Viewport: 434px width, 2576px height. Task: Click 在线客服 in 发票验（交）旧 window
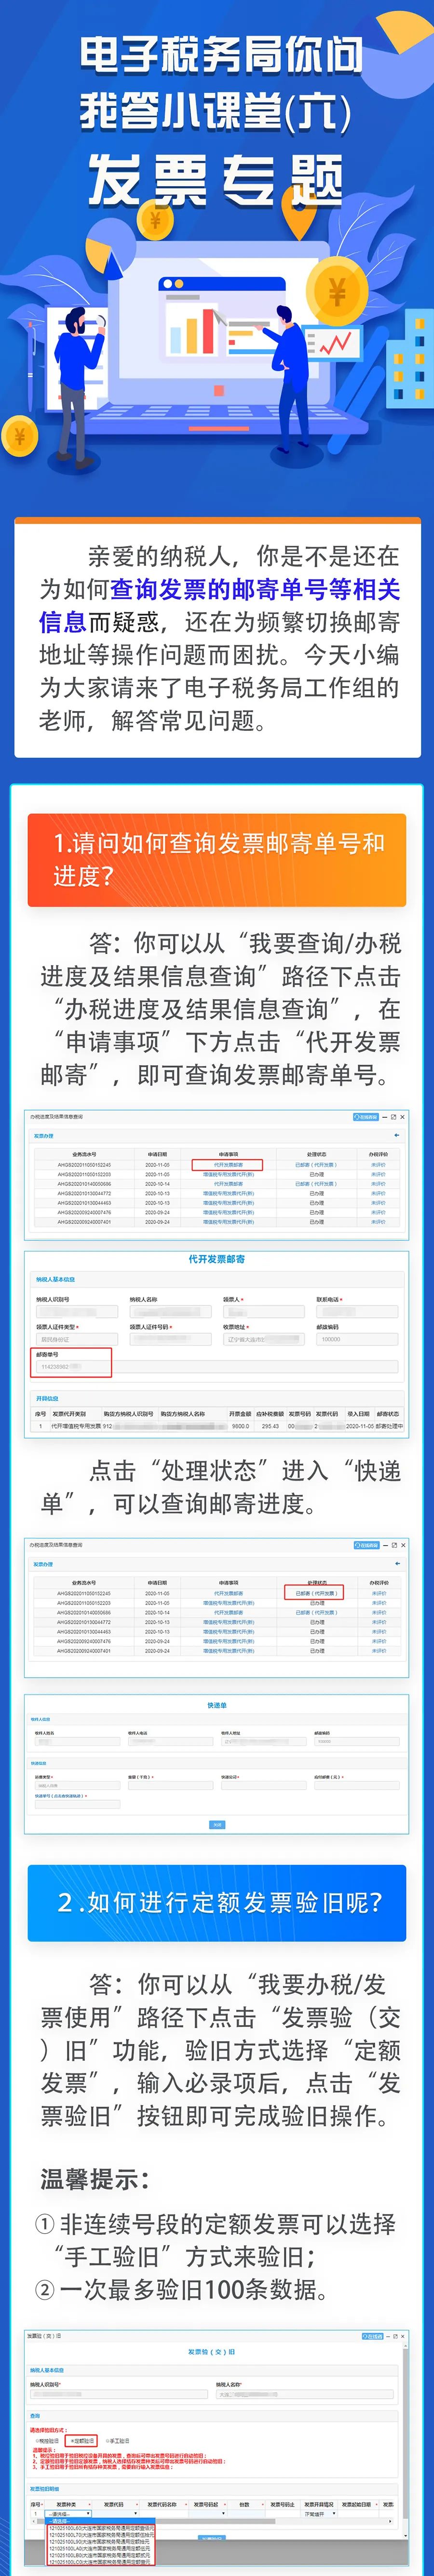[x=373, y=2337]
